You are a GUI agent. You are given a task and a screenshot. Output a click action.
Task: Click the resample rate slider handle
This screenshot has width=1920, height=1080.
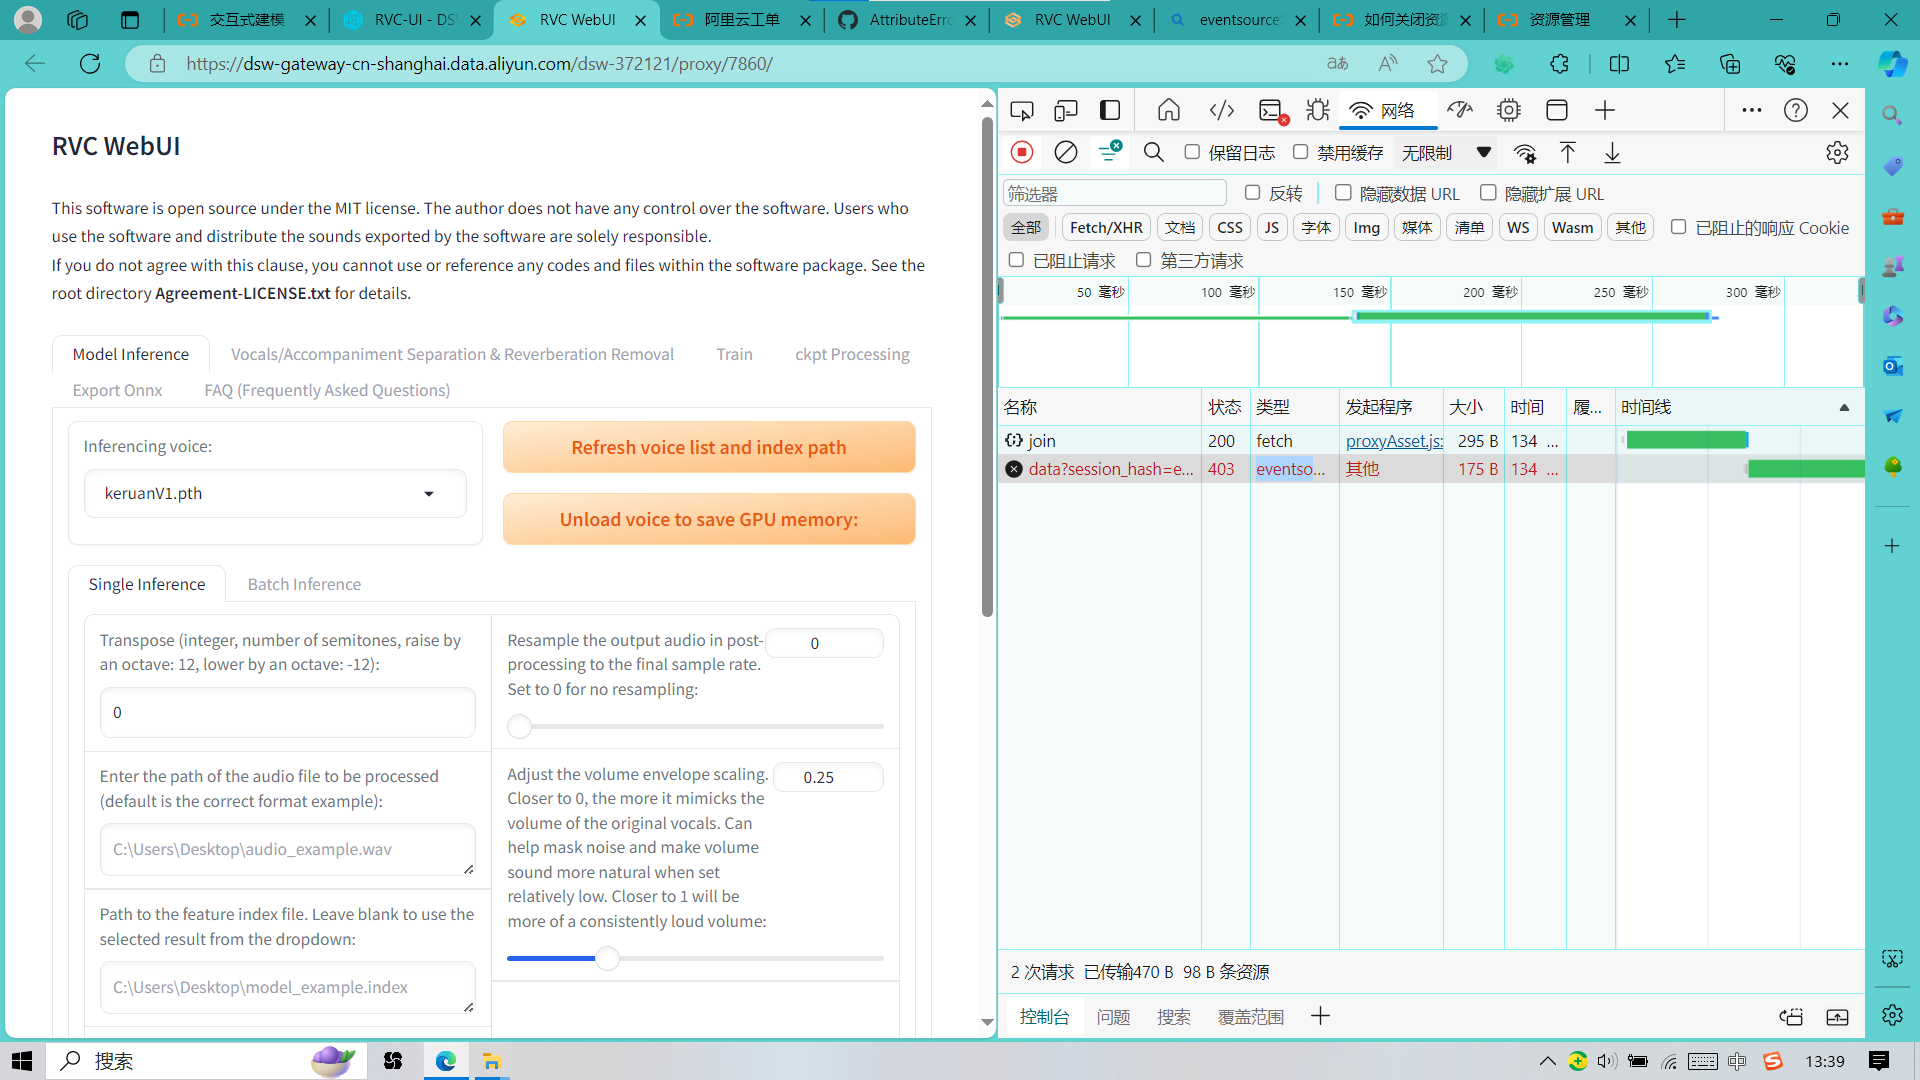519,727
